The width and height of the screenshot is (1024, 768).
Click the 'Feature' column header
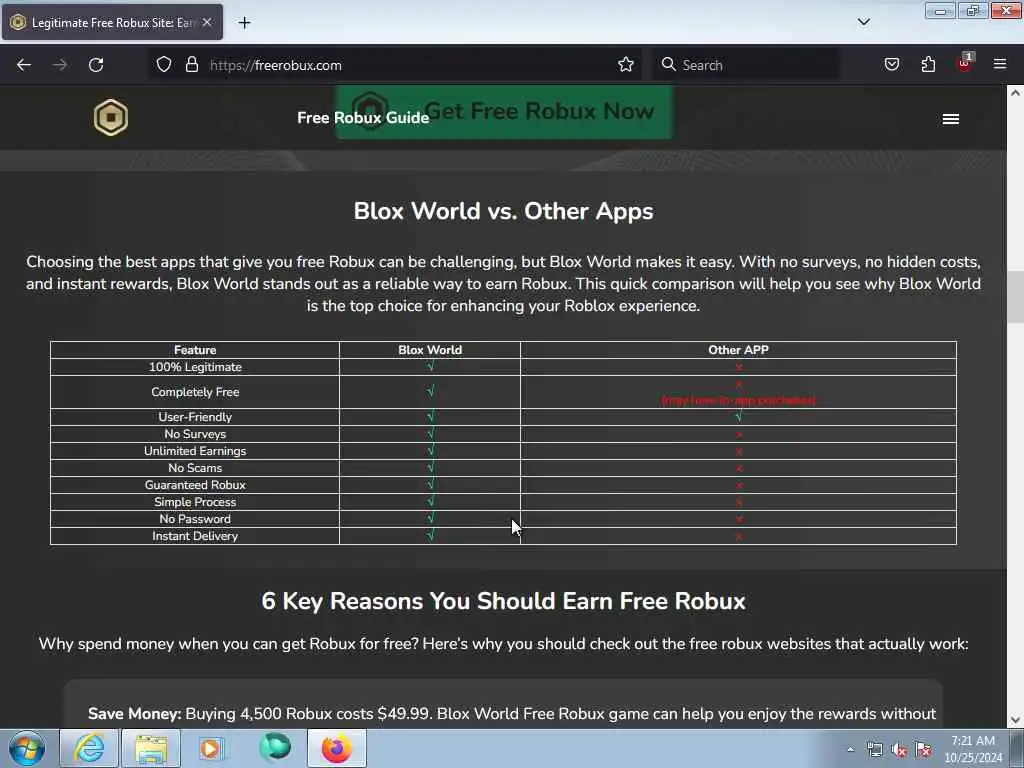(x=195, y=350)
